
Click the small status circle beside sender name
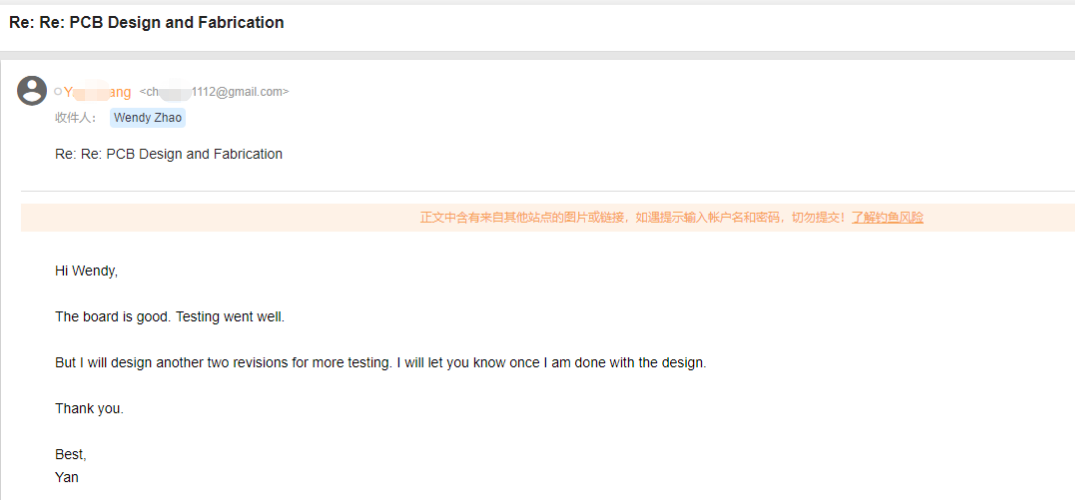58,92
